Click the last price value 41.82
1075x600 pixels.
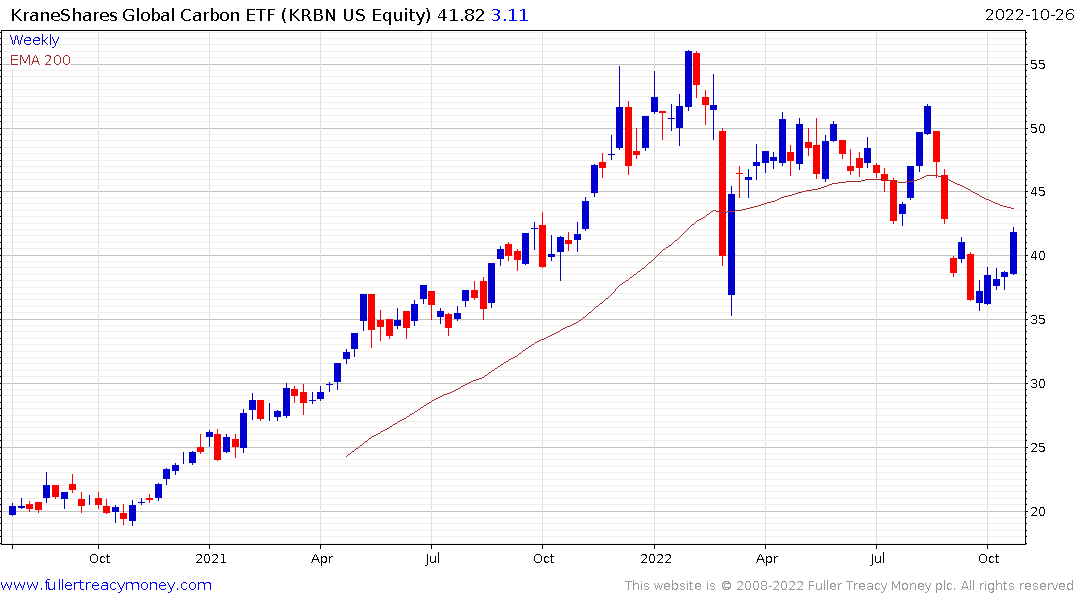coord(461,14)
